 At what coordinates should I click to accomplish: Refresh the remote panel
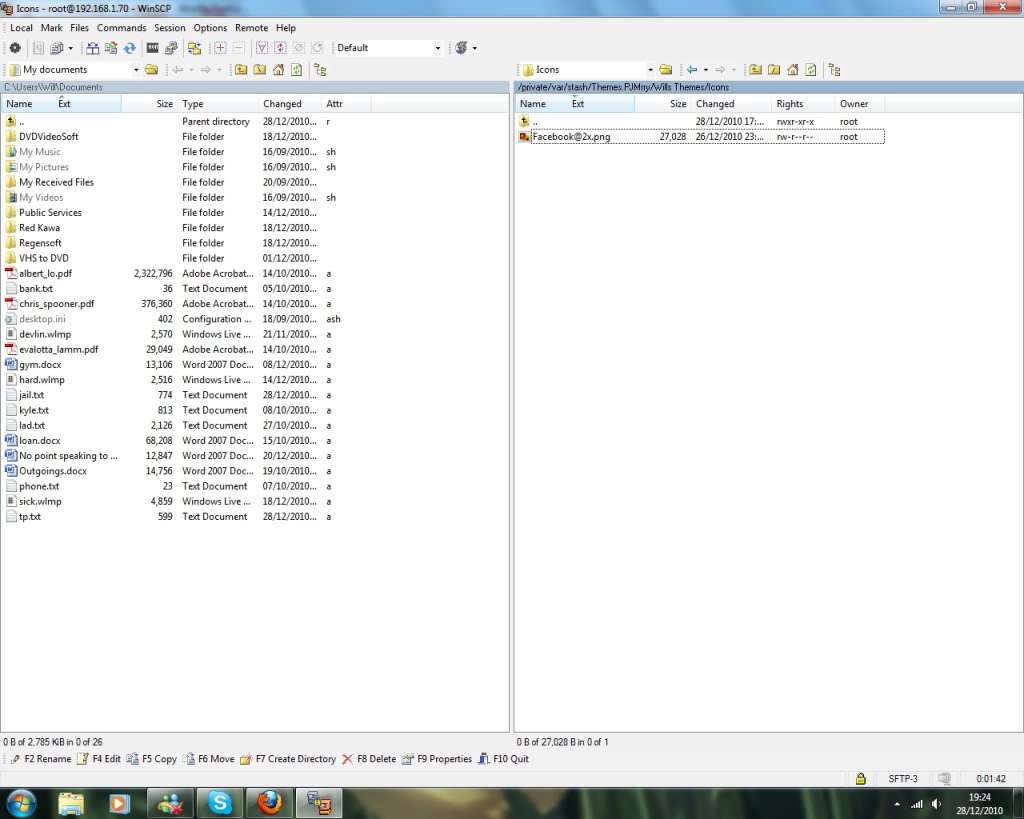coord(810,69)
